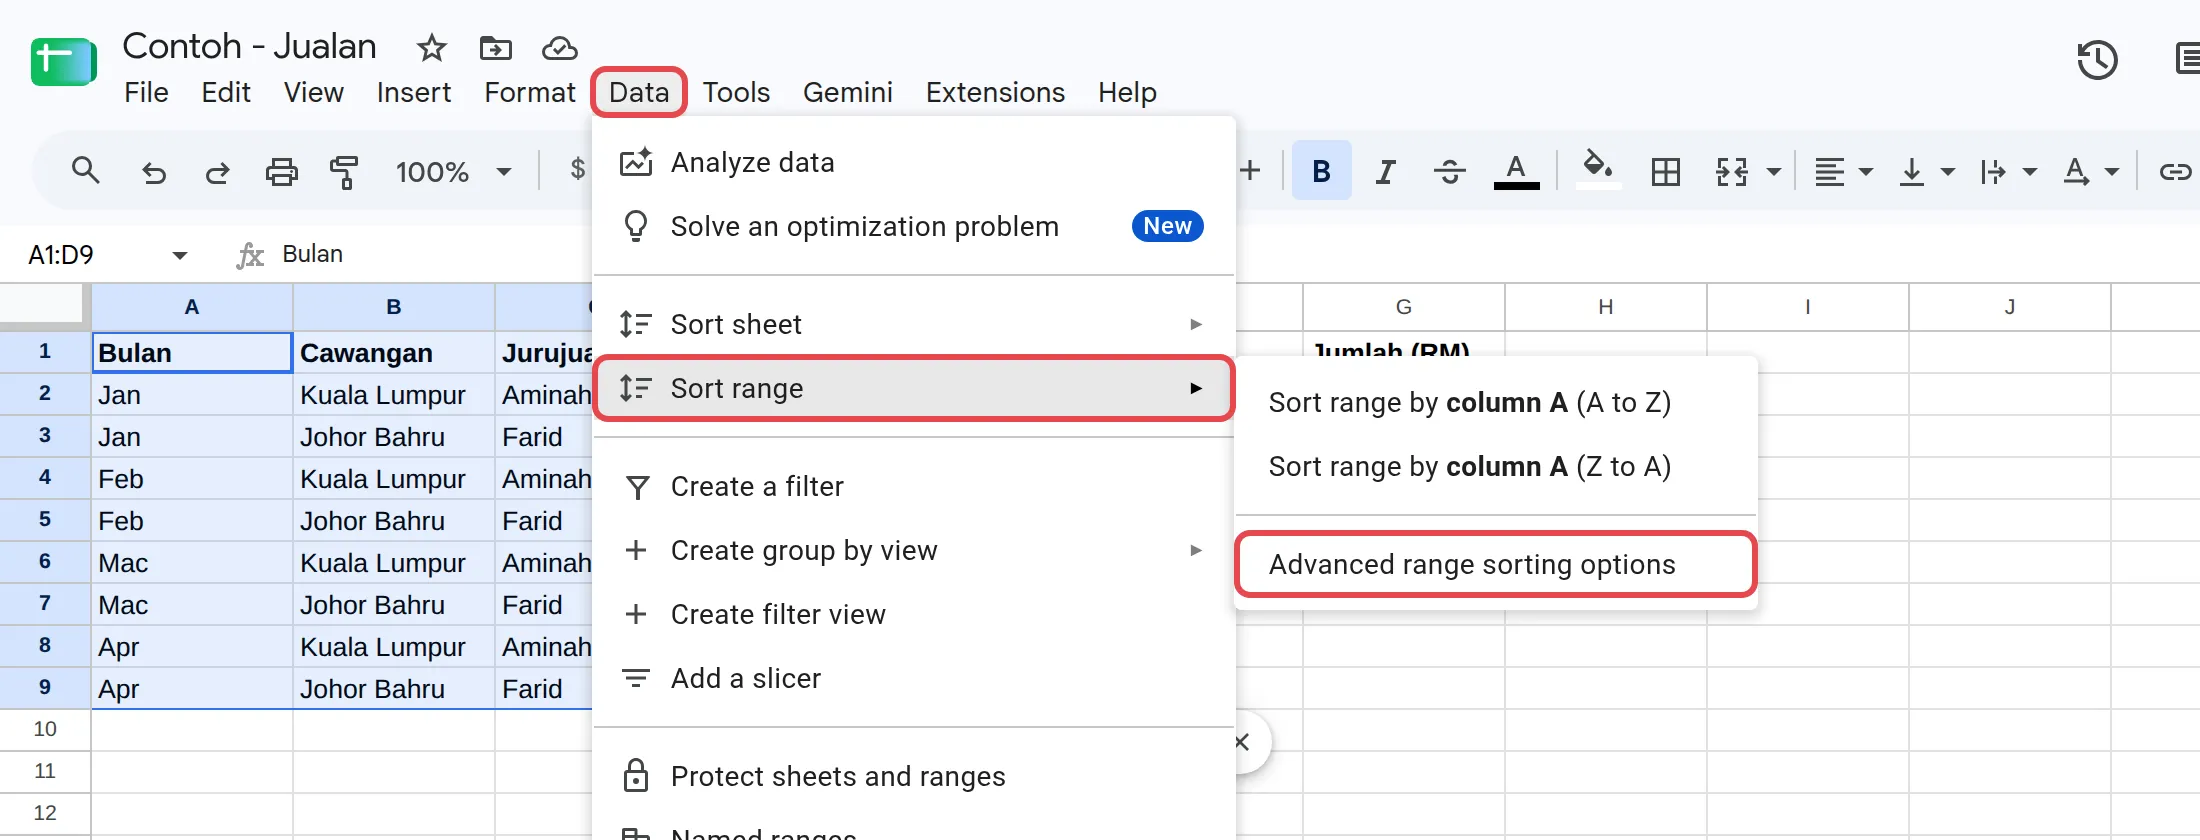Open the zoom 100% dropdown
This screenshot has width=2200, height=840.
point(453,172)
